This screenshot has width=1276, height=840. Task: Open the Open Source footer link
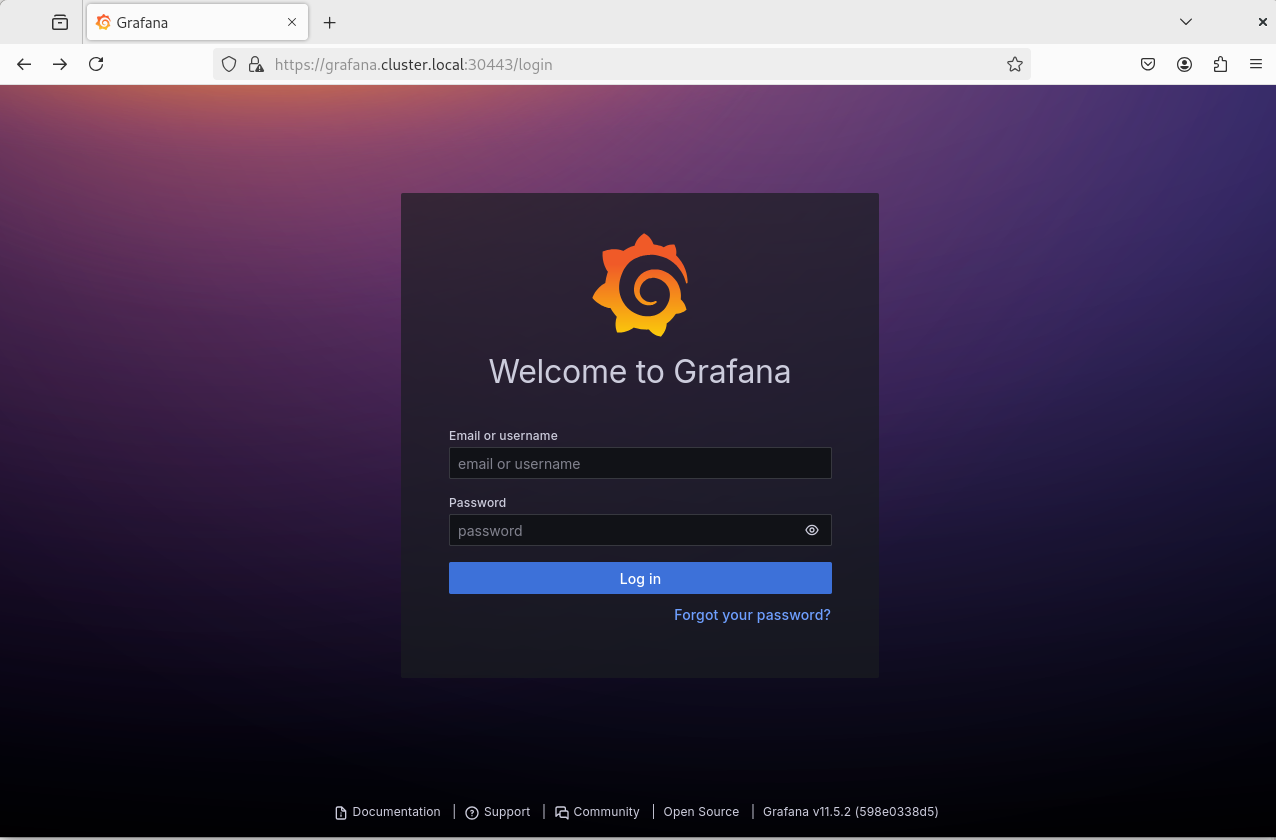pyautogui.click(x=701, y=812)
